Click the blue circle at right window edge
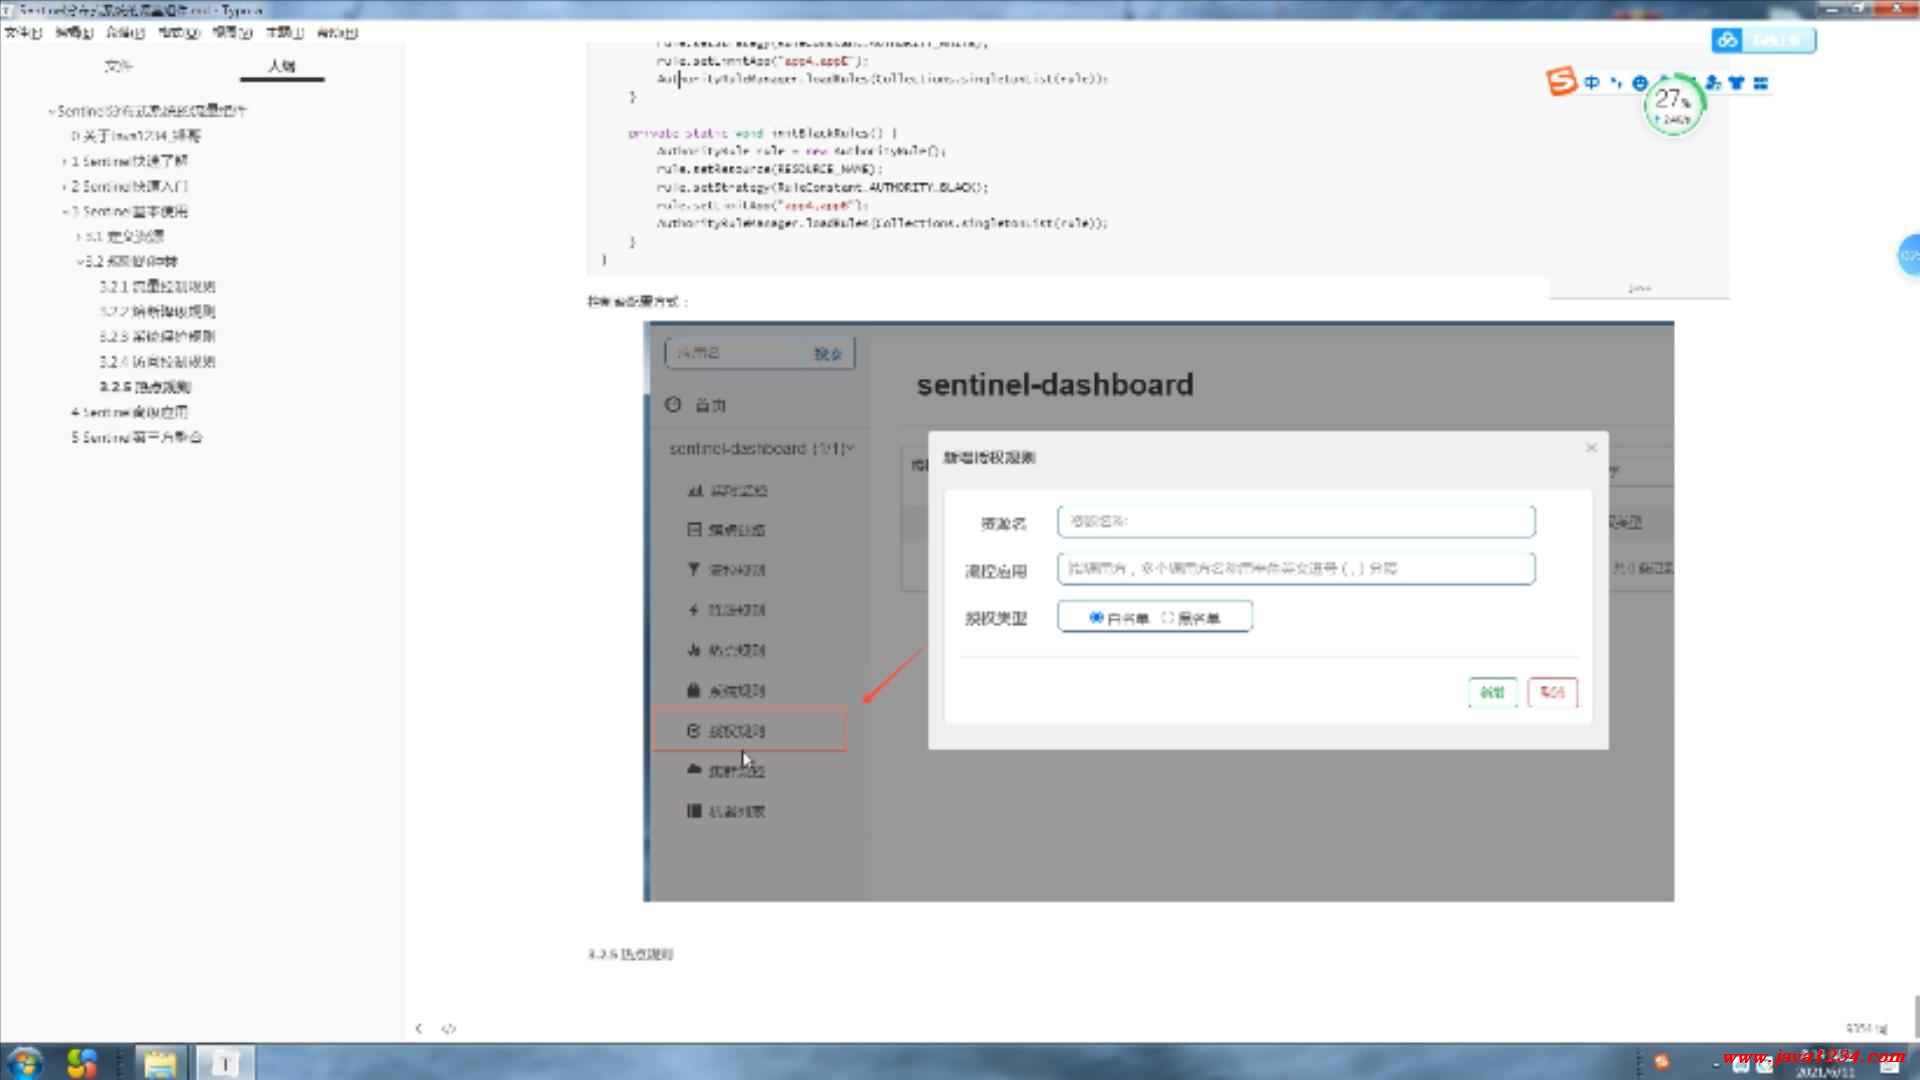1920x1080 pixels. (1909, 256)
